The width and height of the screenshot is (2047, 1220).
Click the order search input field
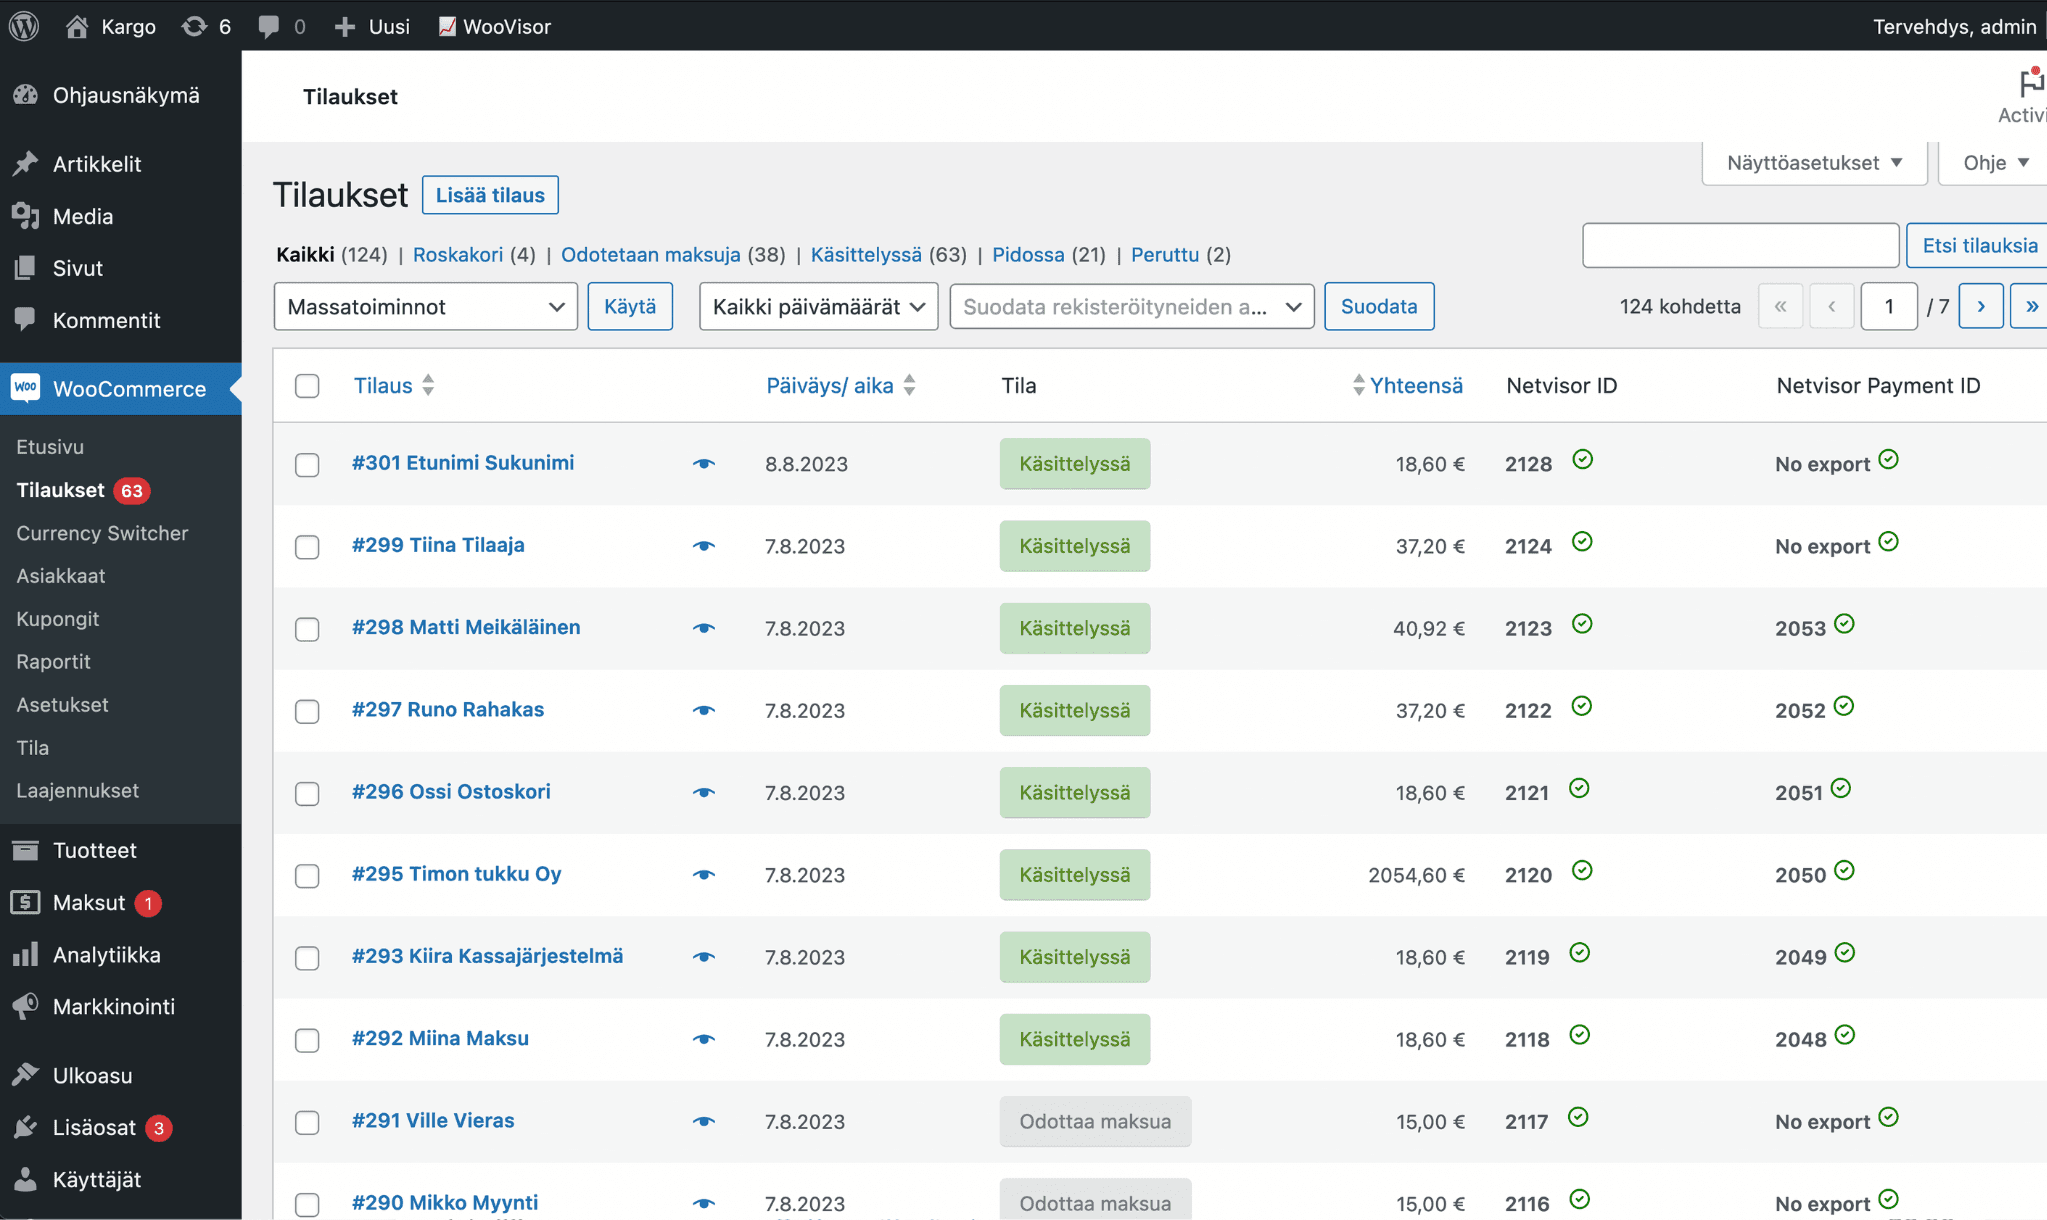pos(1740,245)
